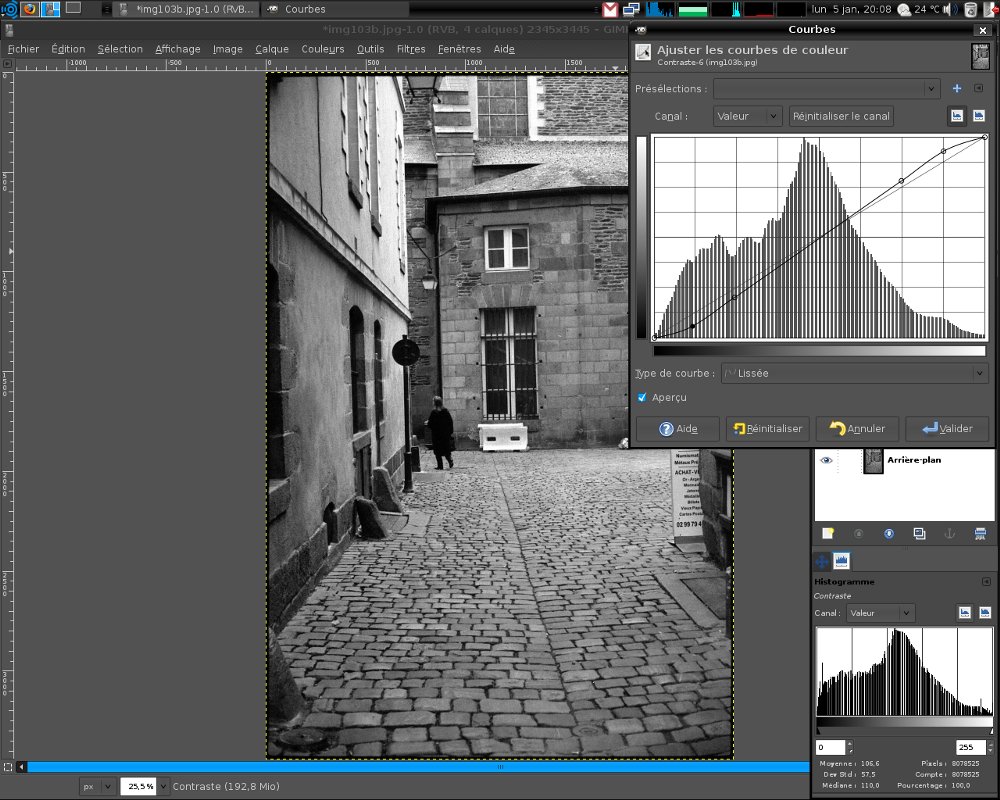Duplicate the Arrière-plan layer
This screenshot has width=1000, height=800.
[919, 533]
